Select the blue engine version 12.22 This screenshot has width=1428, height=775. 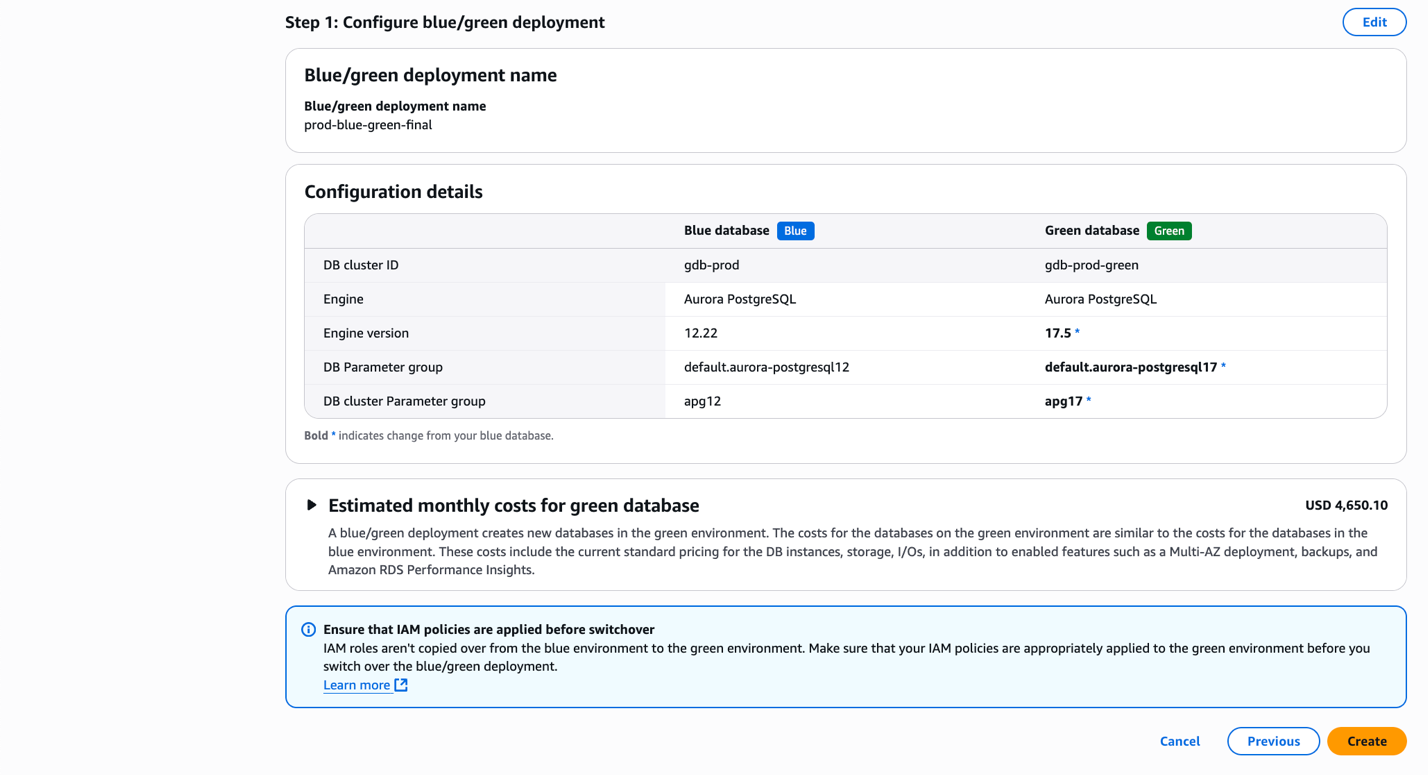[700, 333]
